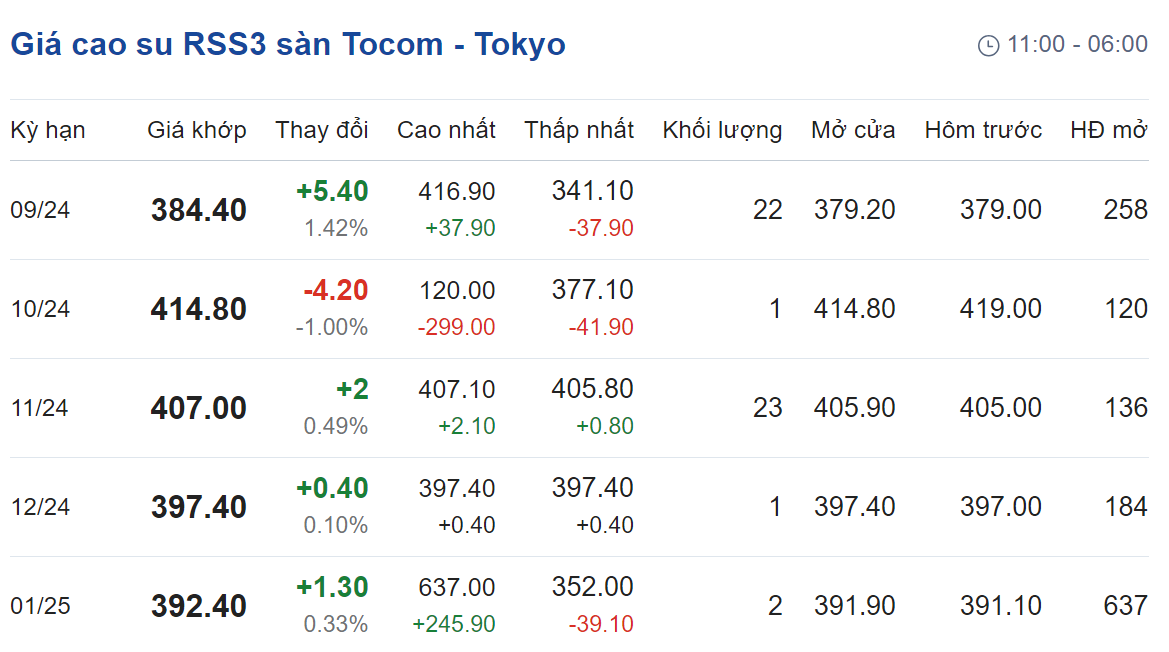This screenshot has width=1169, height=652.
Task: Select the Kỳ hạn column header
Action: [x=48, y=130]
